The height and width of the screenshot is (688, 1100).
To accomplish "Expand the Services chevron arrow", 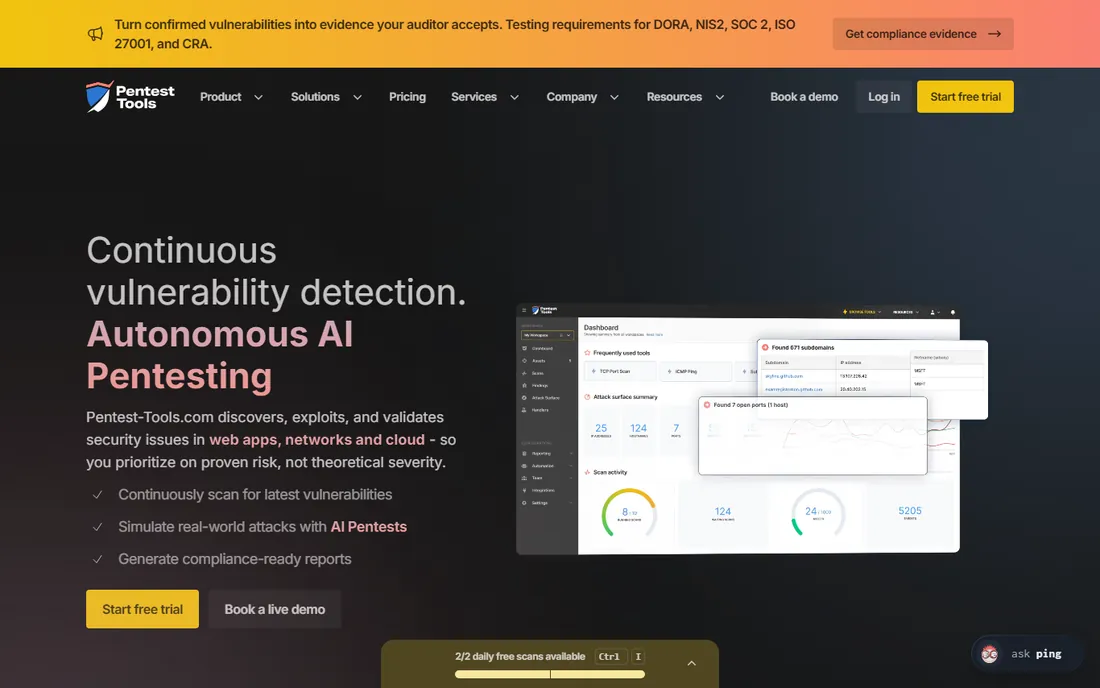I will click(x=514, y=97).
